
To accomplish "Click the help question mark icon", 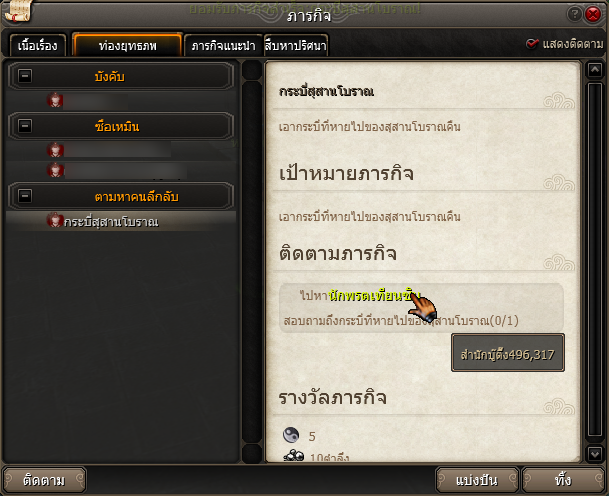I will coord(574,14).
